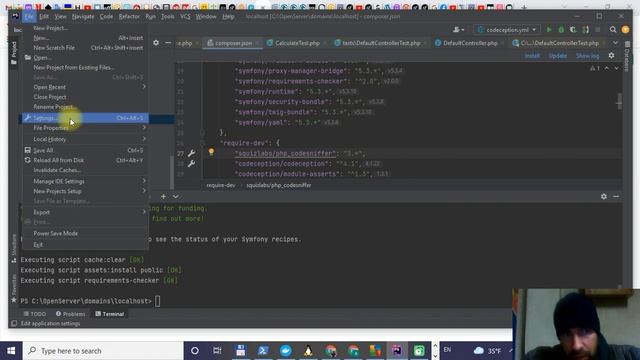Open the TODO tool window tab
The width and height of the screenshot is (640, 360).
(x=35, y=314)
